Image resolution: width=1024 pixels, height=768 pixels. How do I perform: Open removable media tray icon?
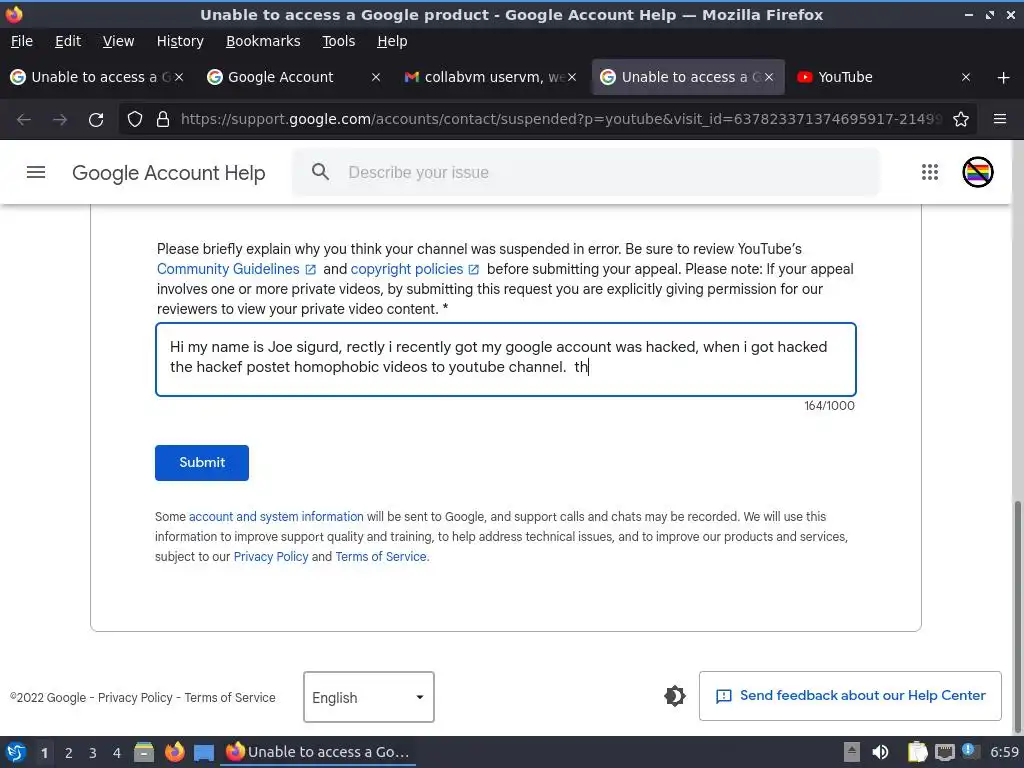coord(852,752)
